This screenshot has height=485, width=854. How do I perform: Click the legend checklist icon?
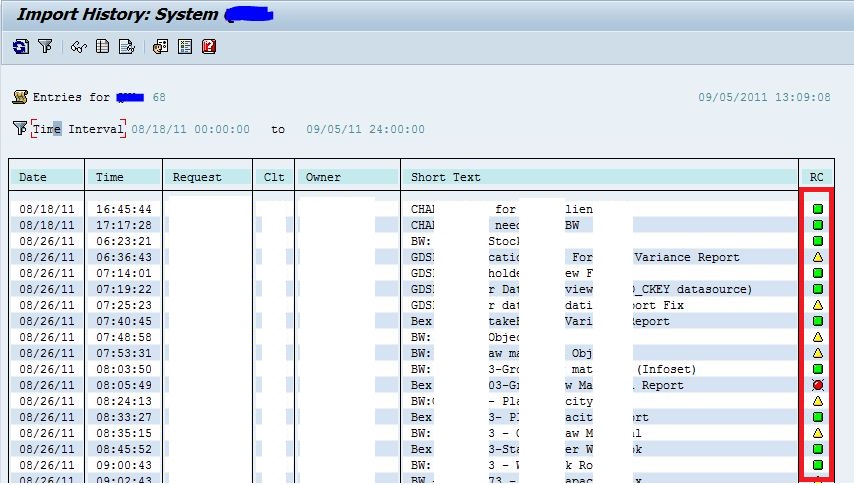click(185, 47)
